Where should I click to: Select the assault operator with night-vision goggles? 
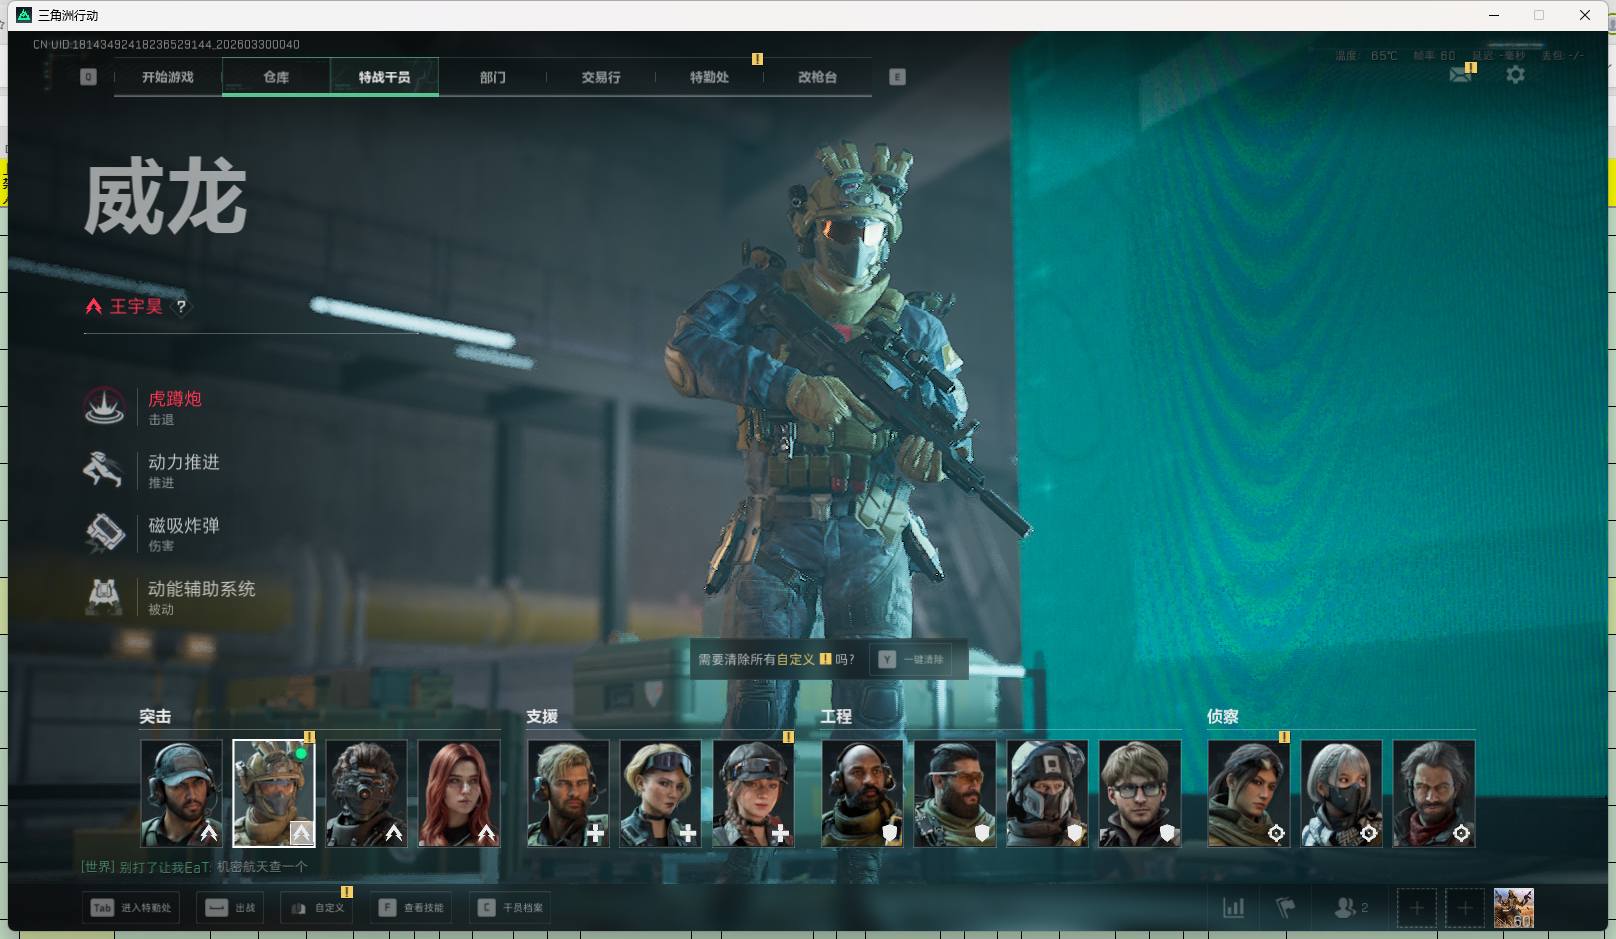click(366, 793)
